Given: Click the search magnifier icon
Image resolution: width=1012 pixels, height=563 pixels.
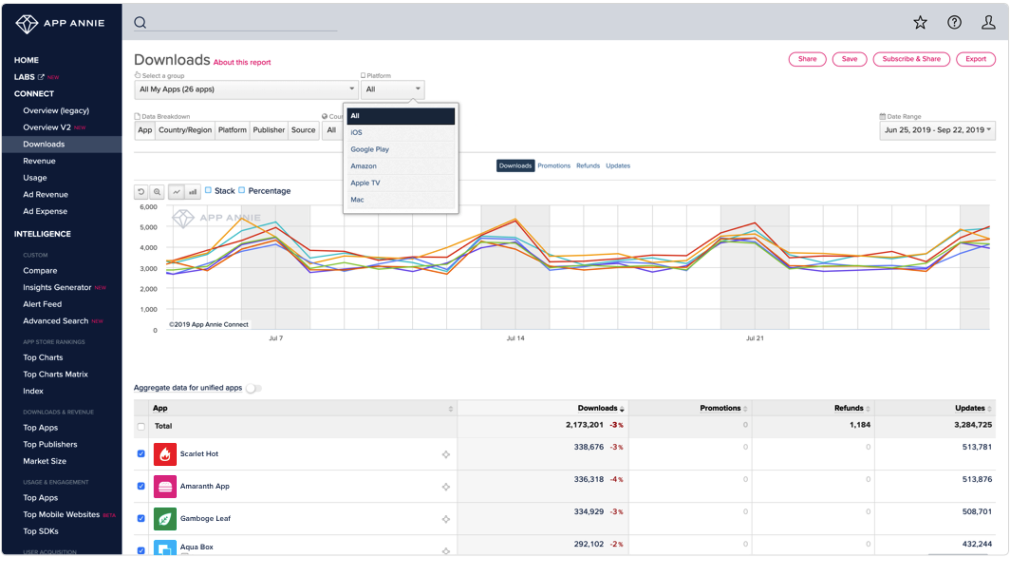Looking at the screenshot, I should tap(140, 23).
